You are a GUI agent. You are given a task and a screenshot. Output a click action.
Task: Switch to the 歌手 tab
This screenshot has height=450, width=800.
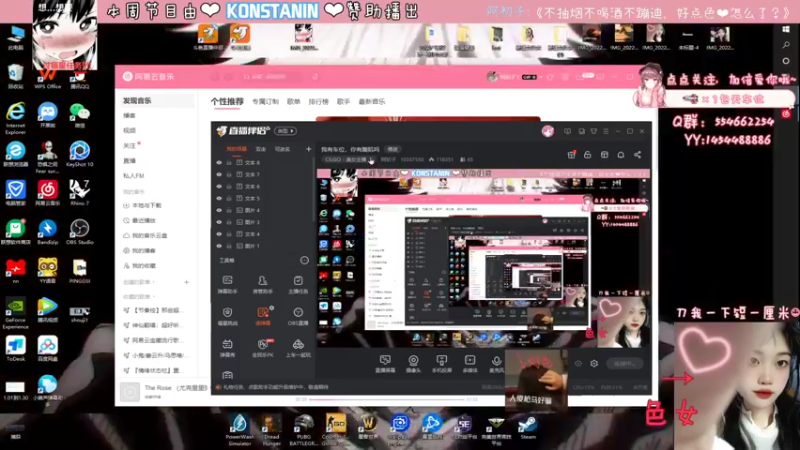(x=343, y=102)
